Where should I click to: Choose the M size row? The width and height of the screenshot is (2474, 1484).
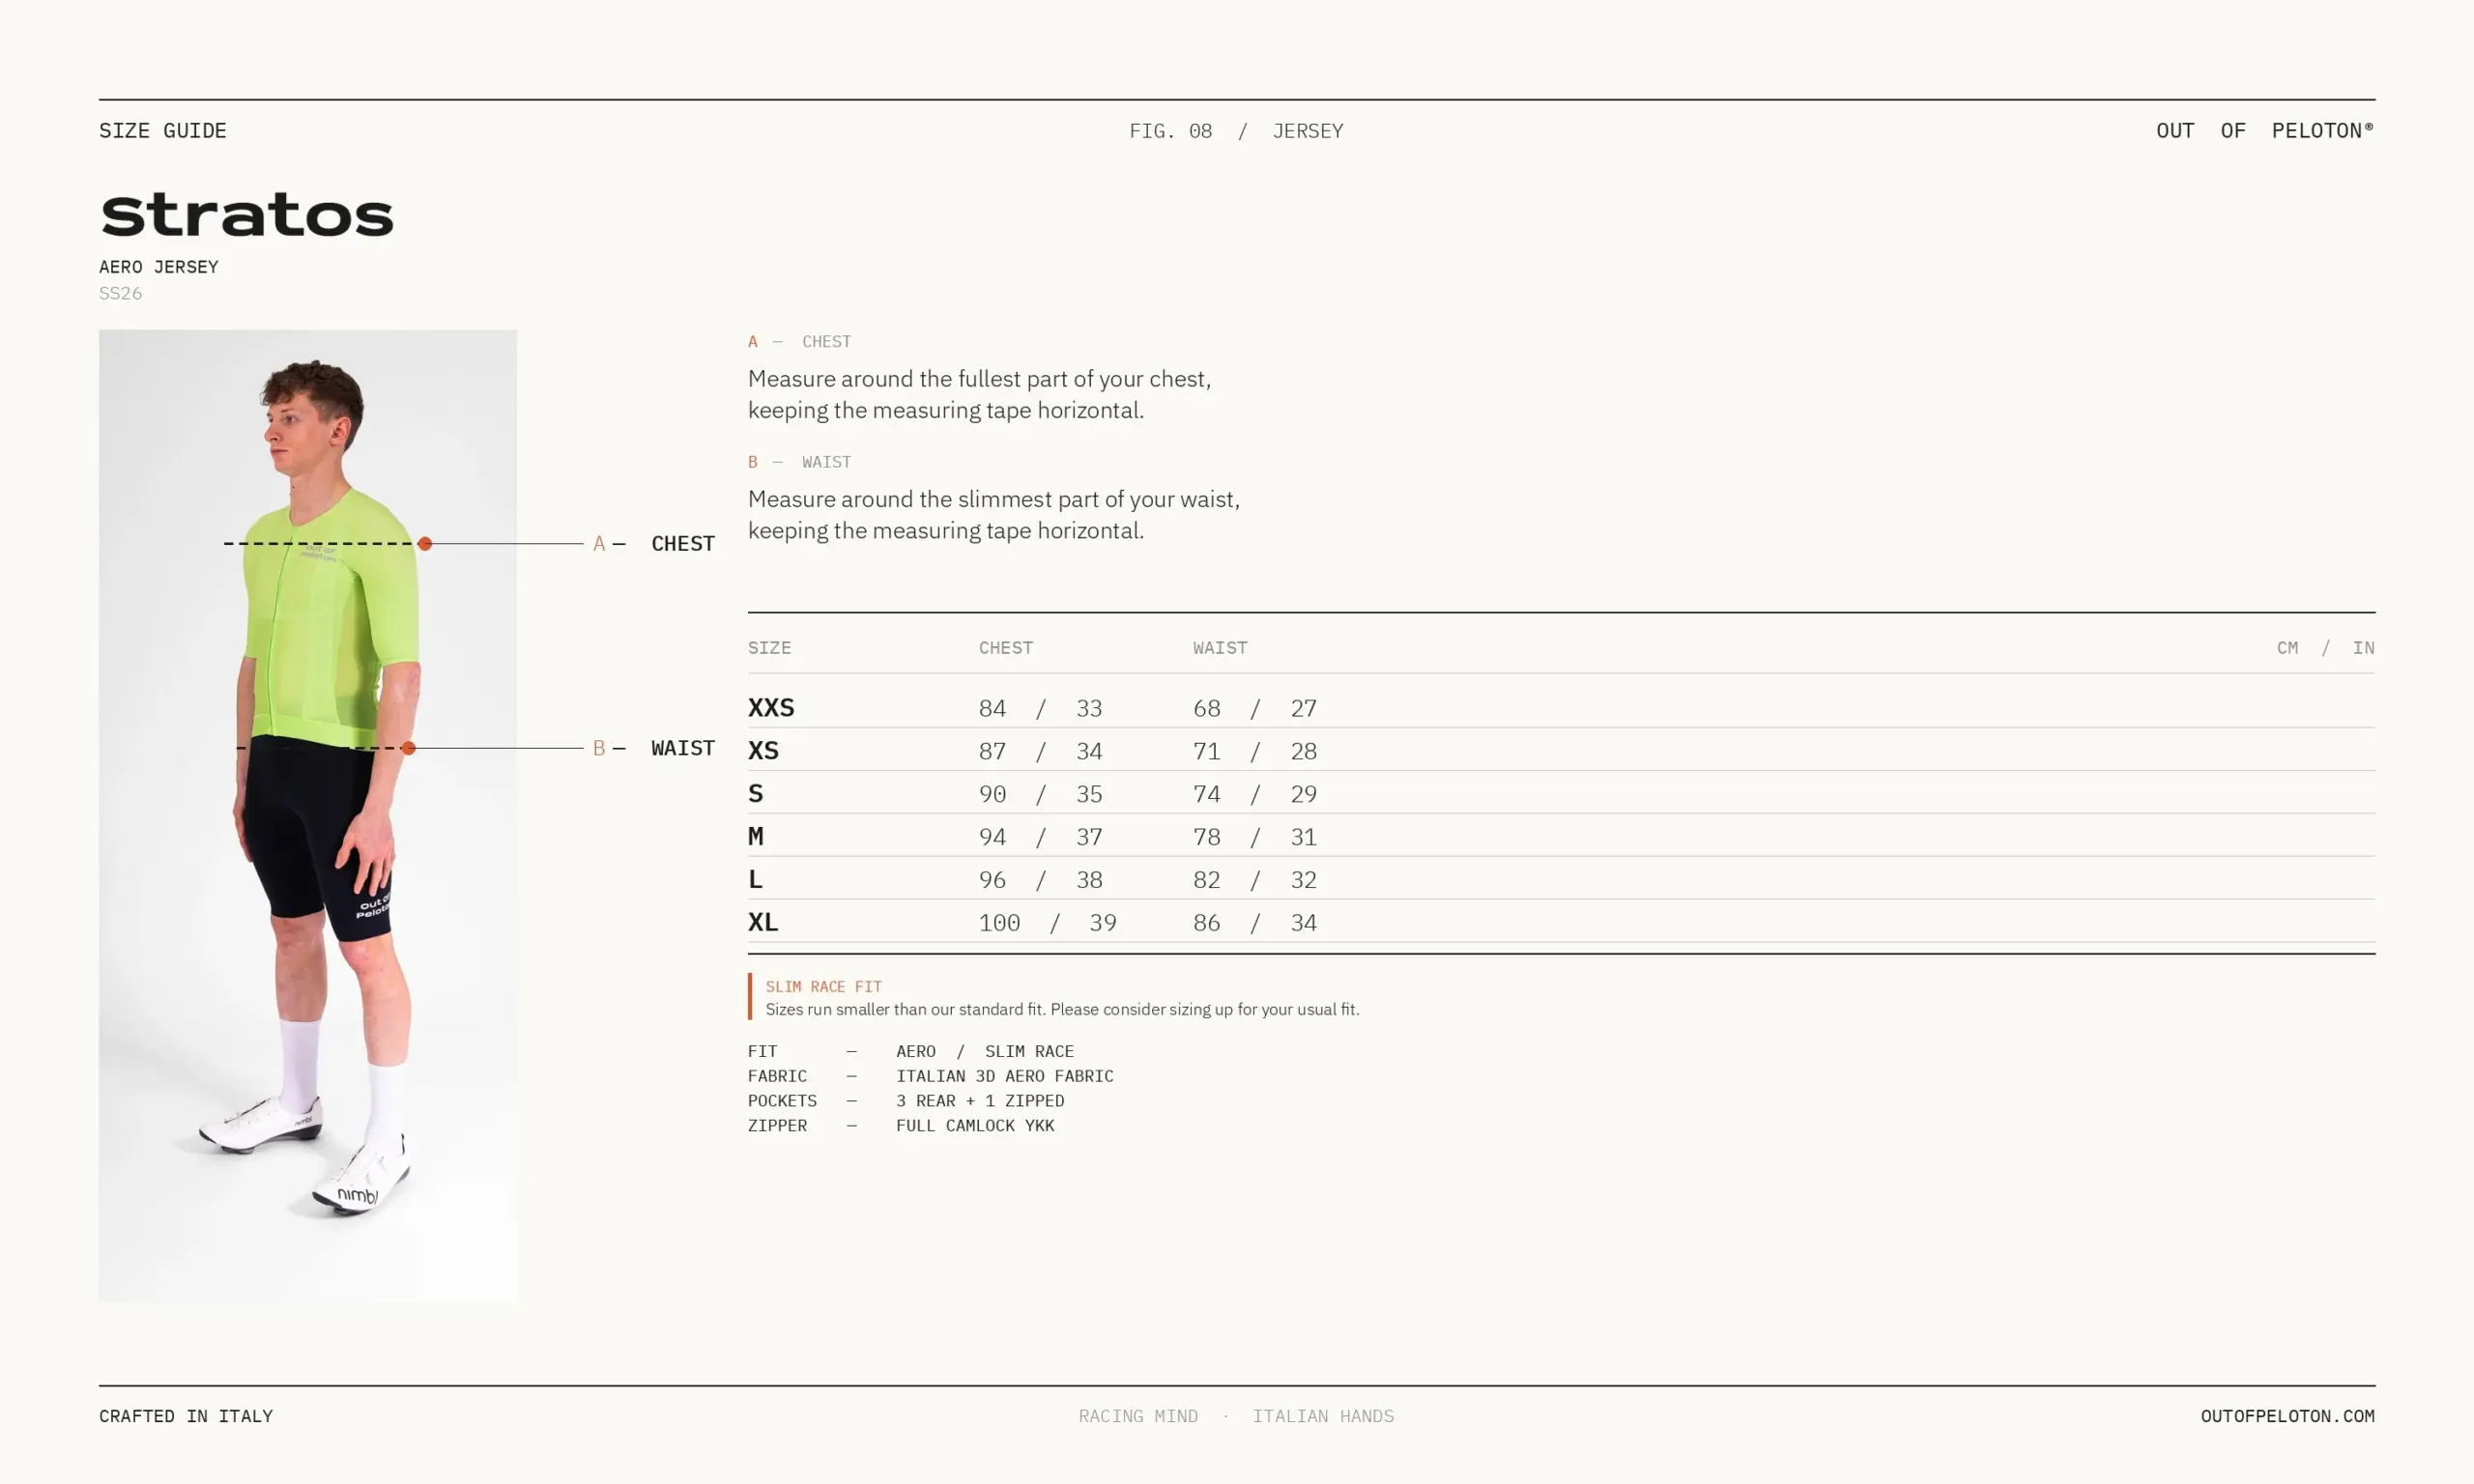point(1561,837)
